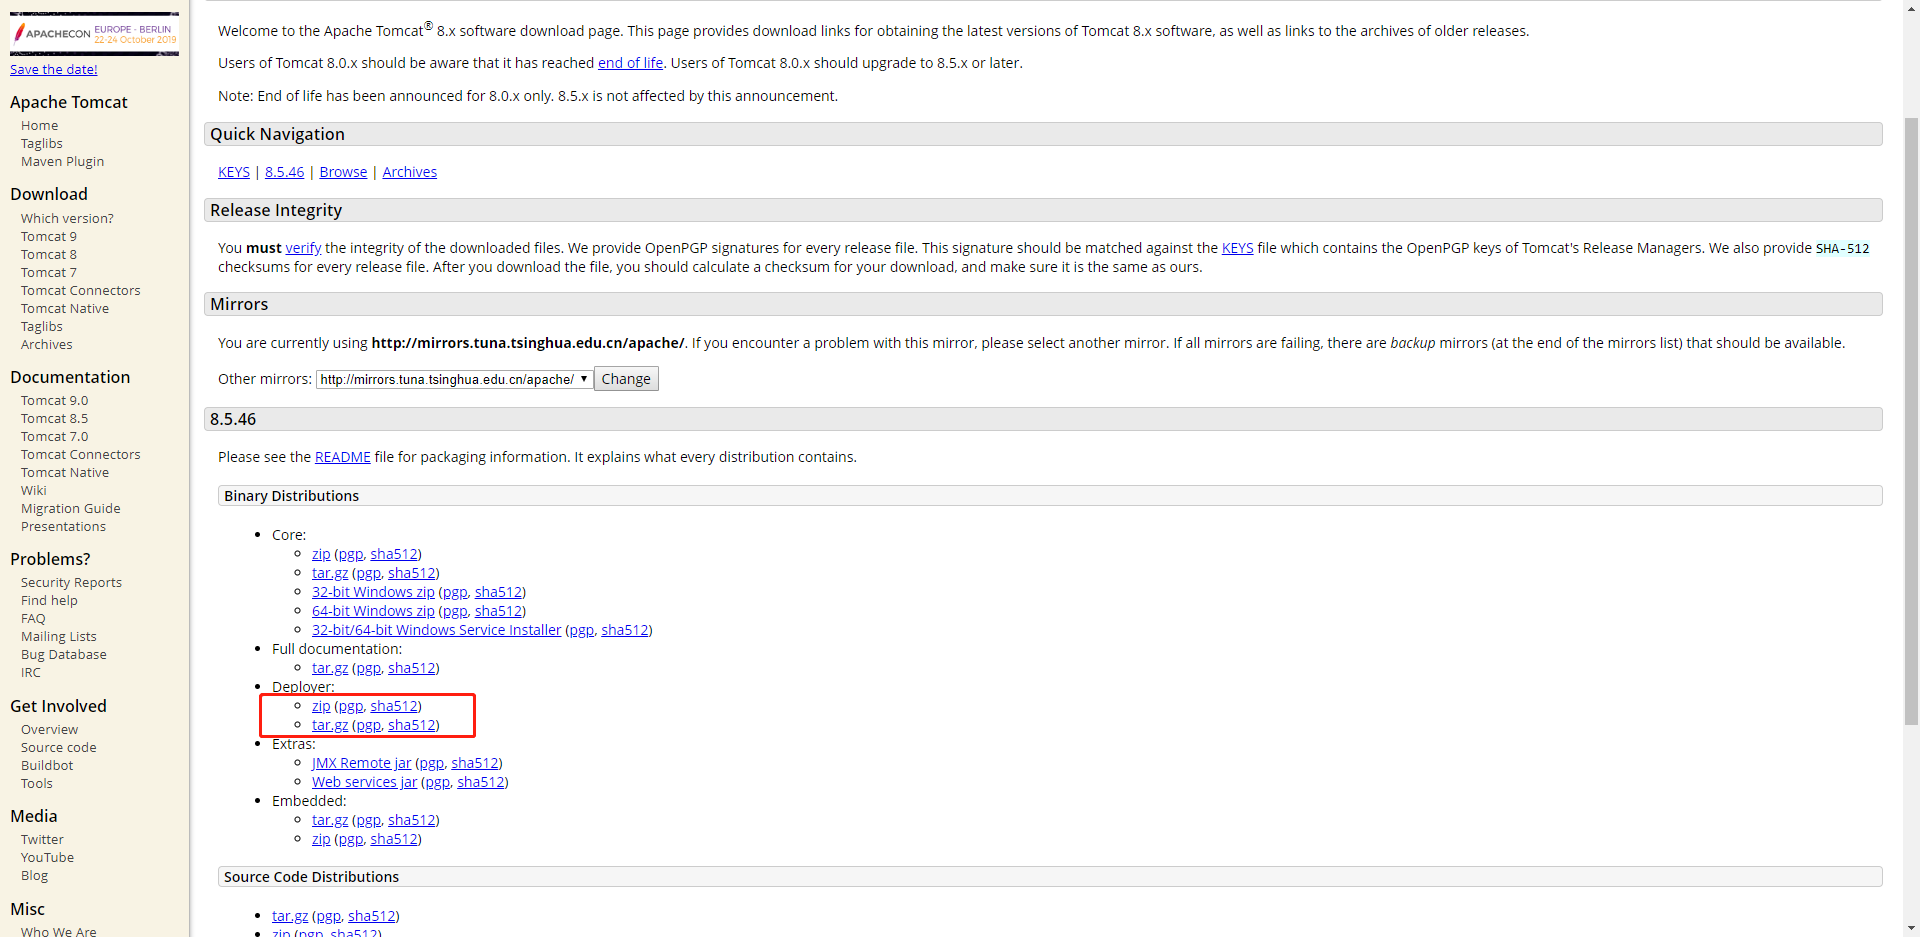1920x937 pixels.
Task: Open the Security Reports page
Action: [x=71, y=581]
